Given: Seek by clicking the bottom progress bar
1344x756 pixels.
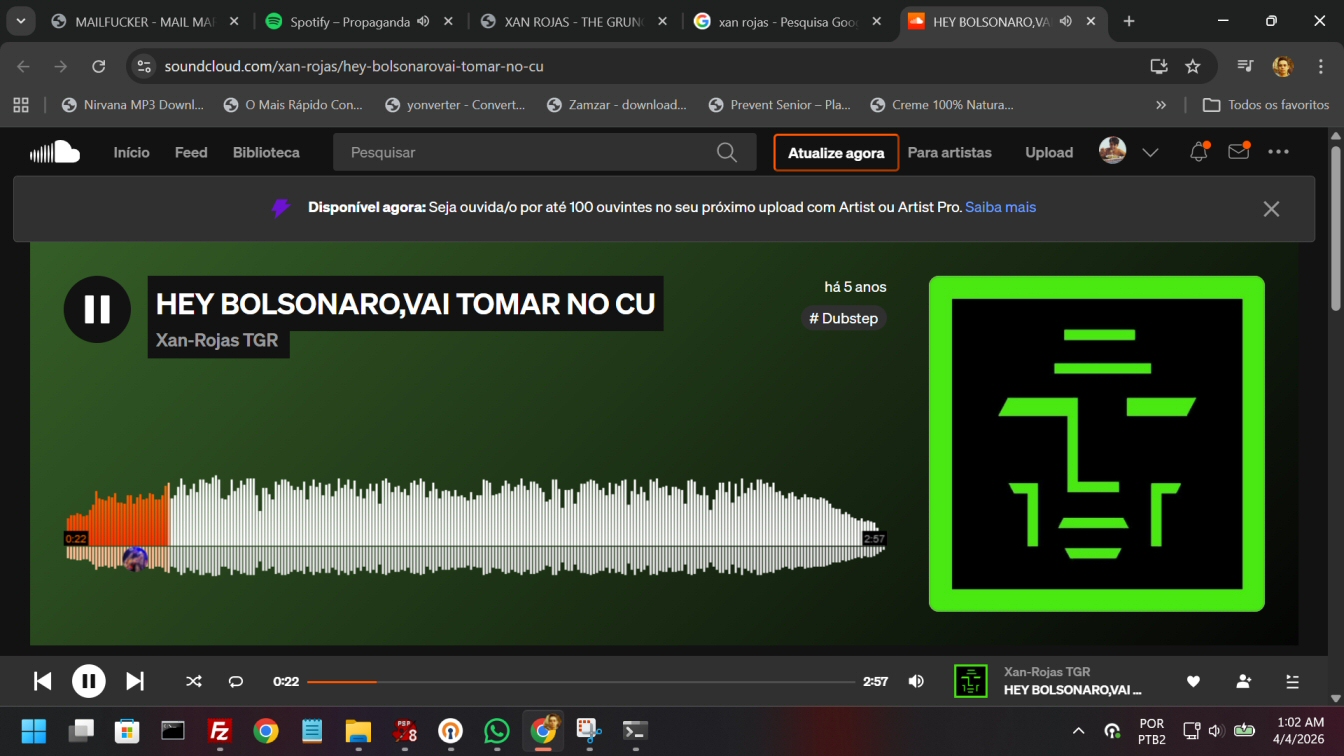Looking at the screenshot, I should (x=580, y=681).
